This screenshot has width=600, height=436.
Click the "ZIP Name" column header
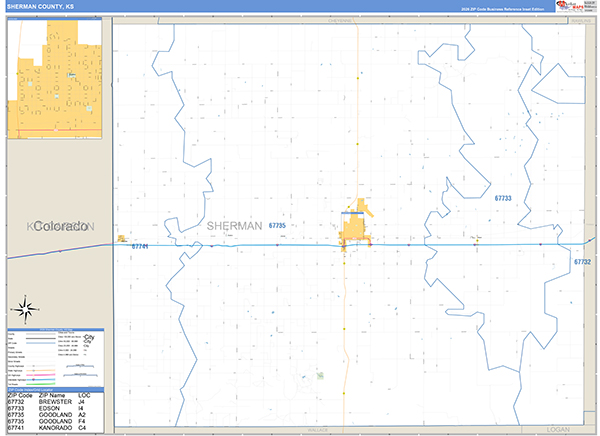point(52,395)
